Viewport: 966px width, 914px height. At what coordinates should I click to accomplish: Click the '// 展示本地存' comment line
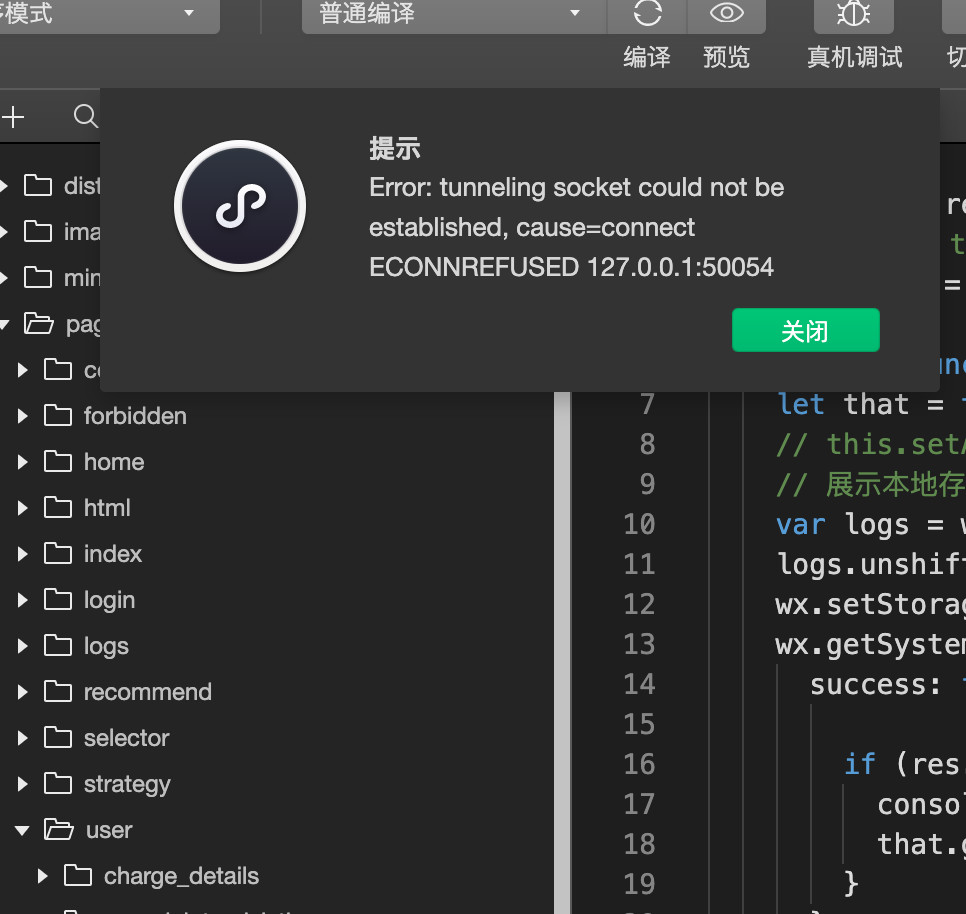[x=871, y=485]
